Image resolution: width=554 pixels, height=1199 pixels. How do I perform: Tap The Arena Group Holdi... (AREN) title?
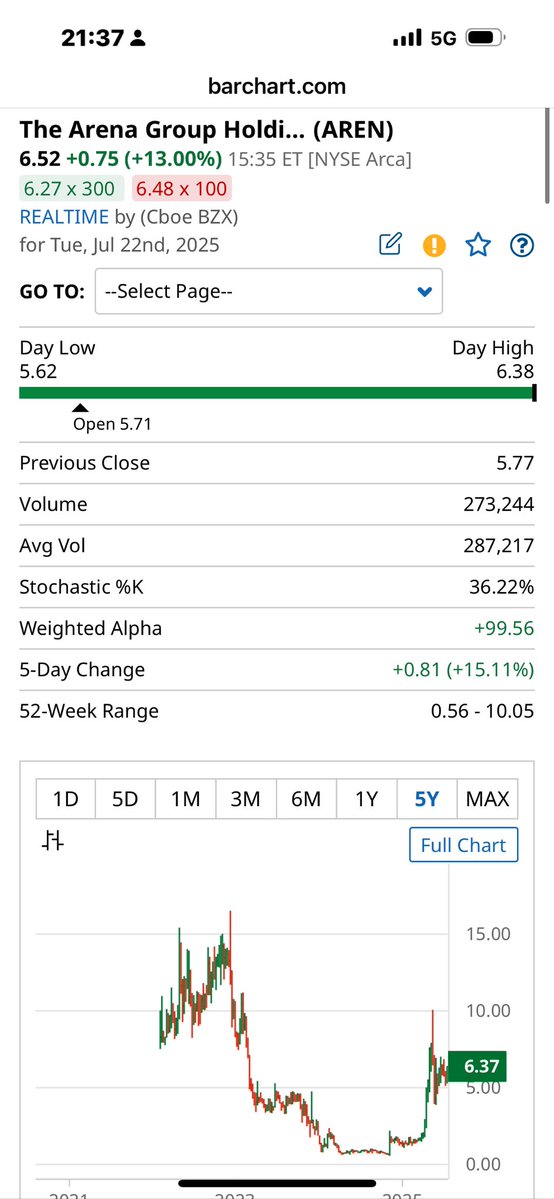(207, 130)
